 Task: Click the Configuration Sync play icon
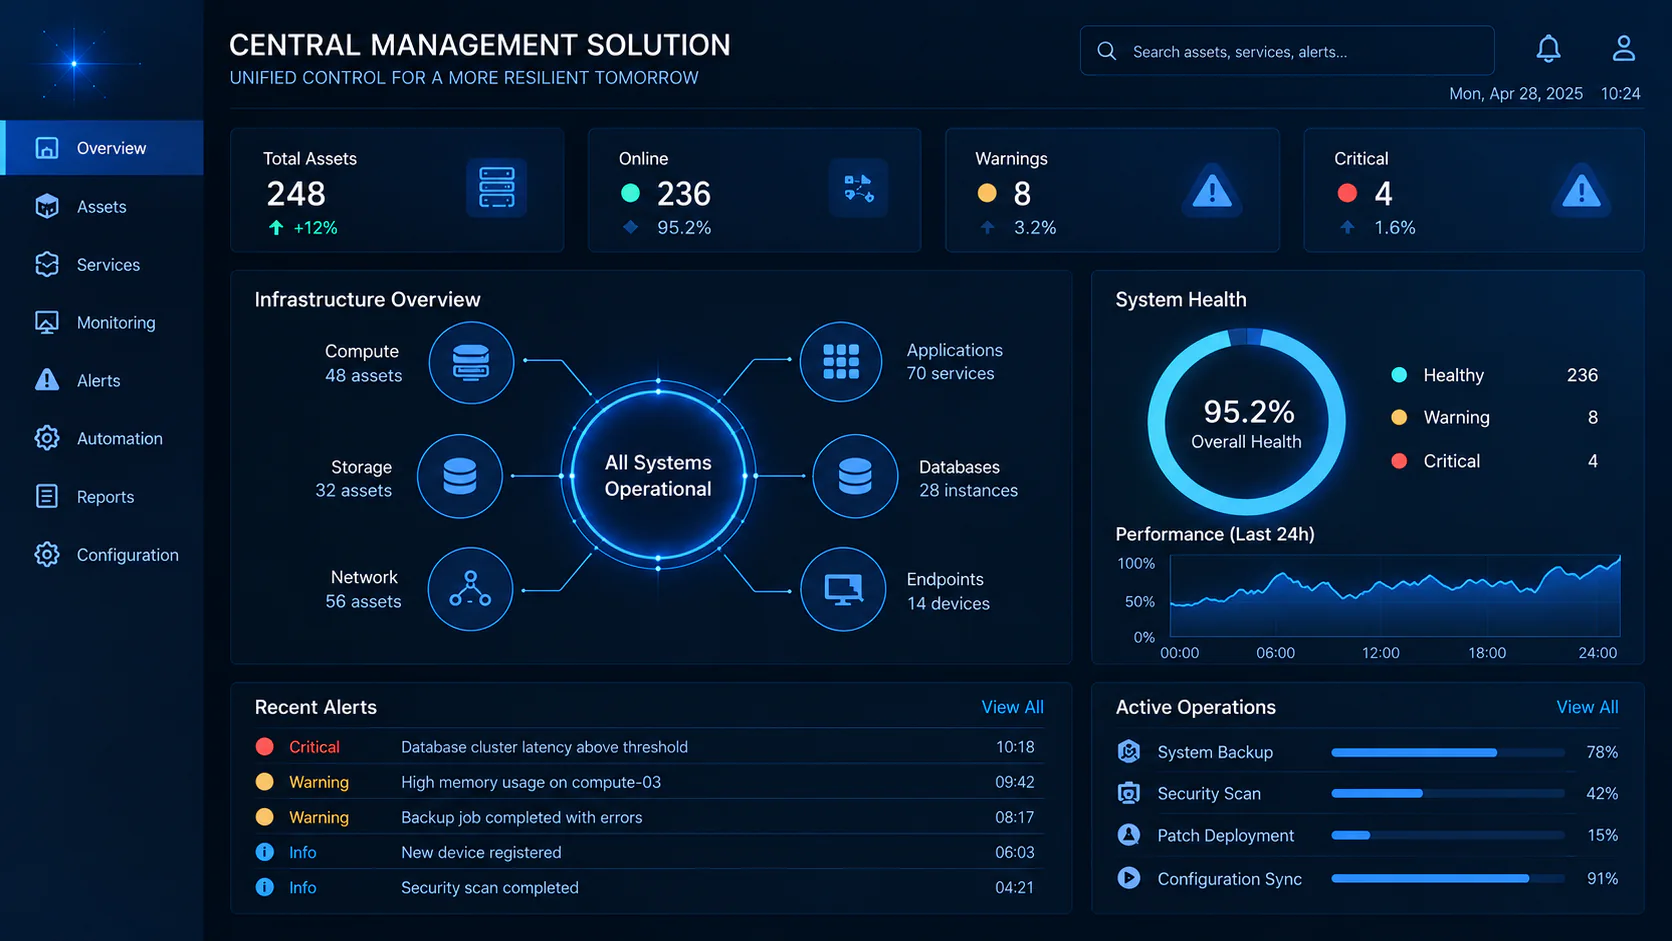tap(1129, 878)
